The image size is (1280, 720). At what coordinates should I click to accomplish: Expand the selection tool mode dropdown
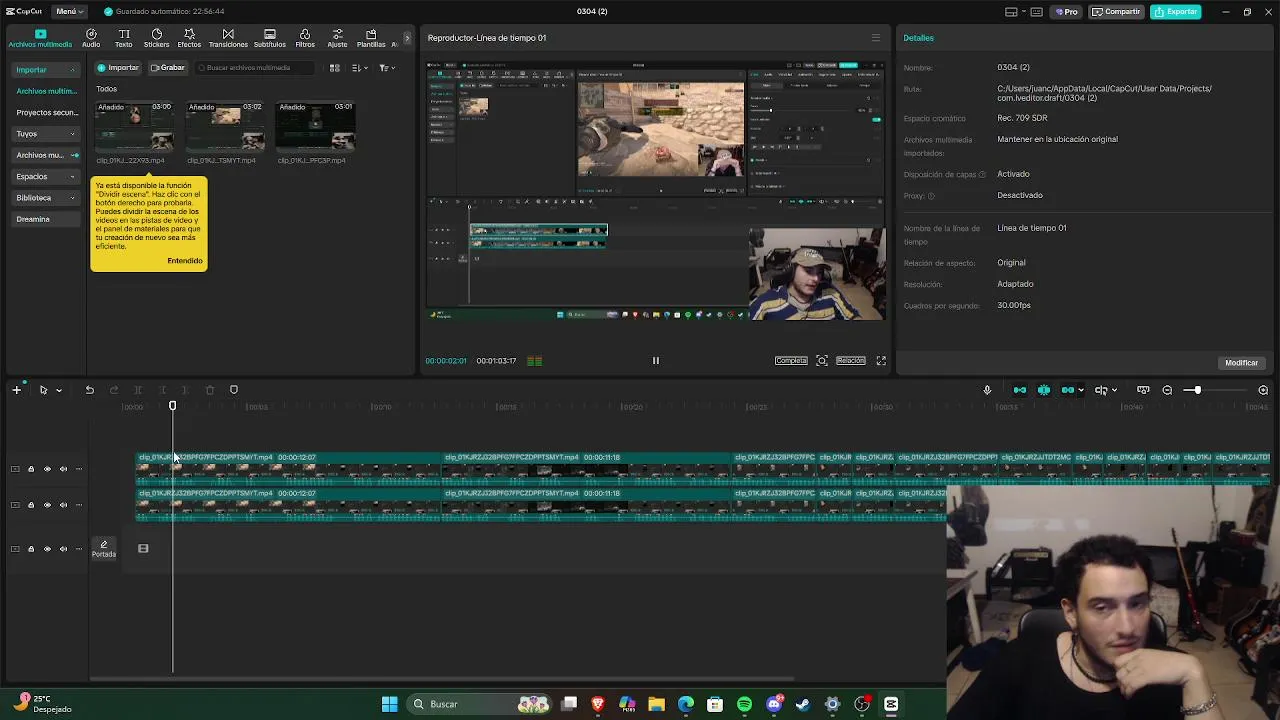59,390
